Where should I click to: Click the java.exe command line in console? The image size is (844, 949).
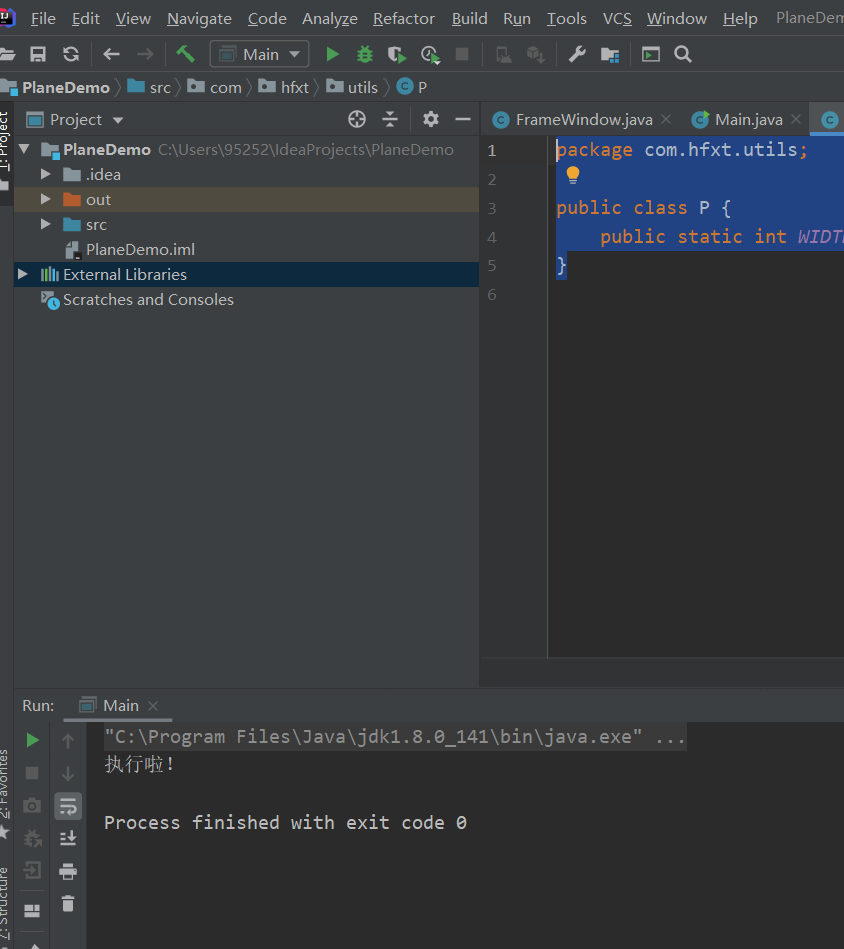point(395,737)
